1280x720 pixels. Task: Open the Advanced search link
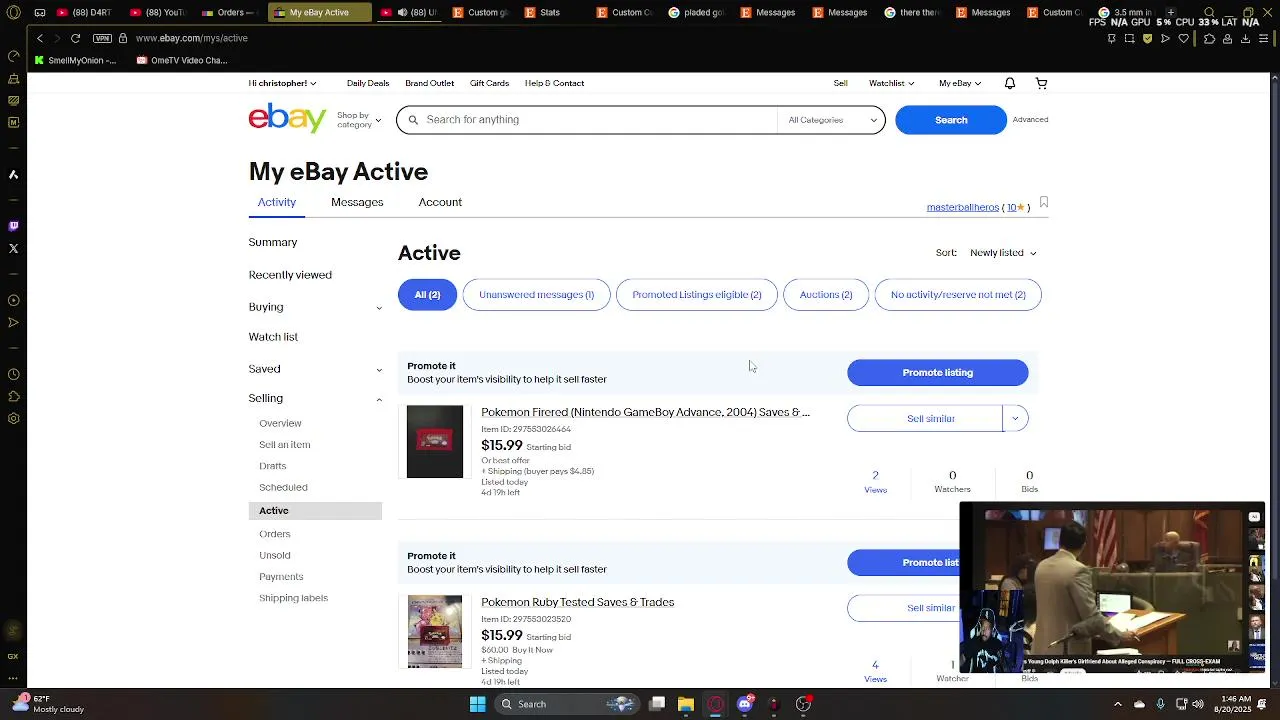pos(1030,120)
